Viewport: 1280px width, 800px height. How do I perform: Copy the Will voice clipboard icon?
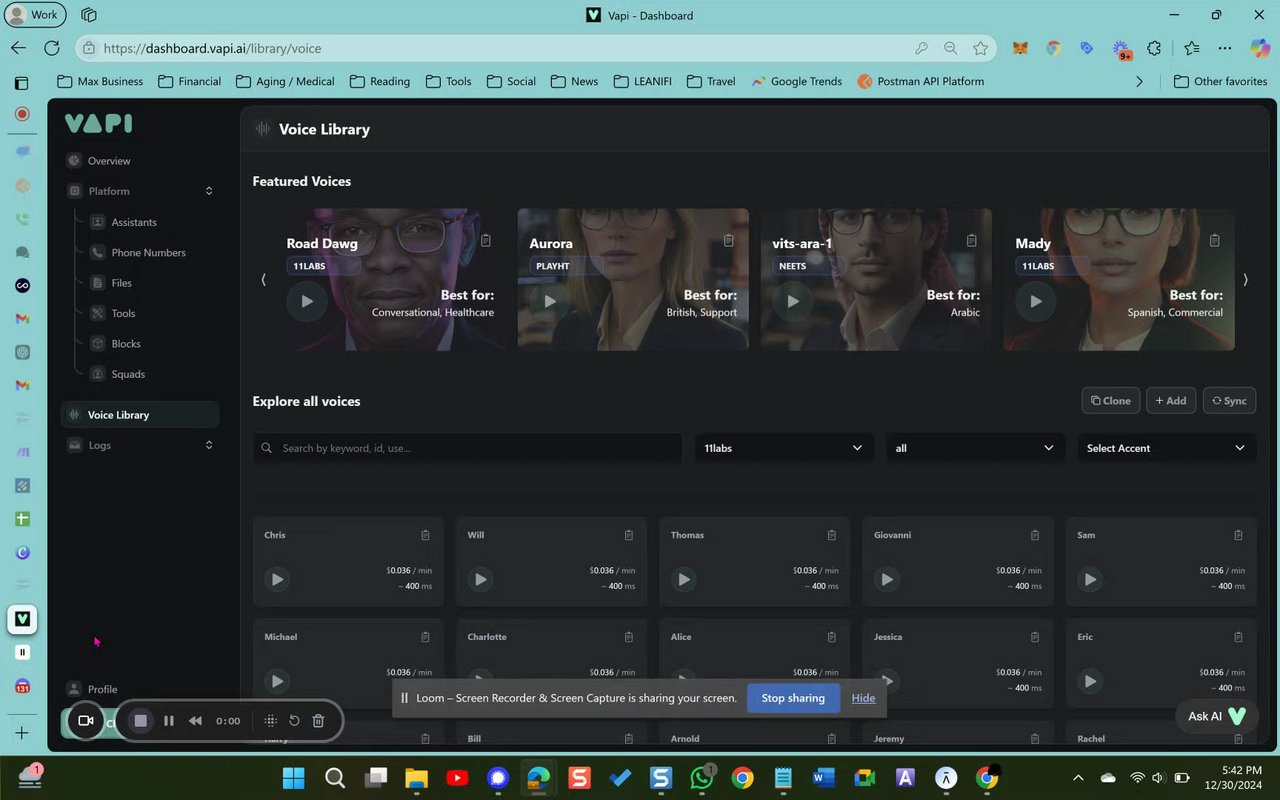tap(629, 535)
